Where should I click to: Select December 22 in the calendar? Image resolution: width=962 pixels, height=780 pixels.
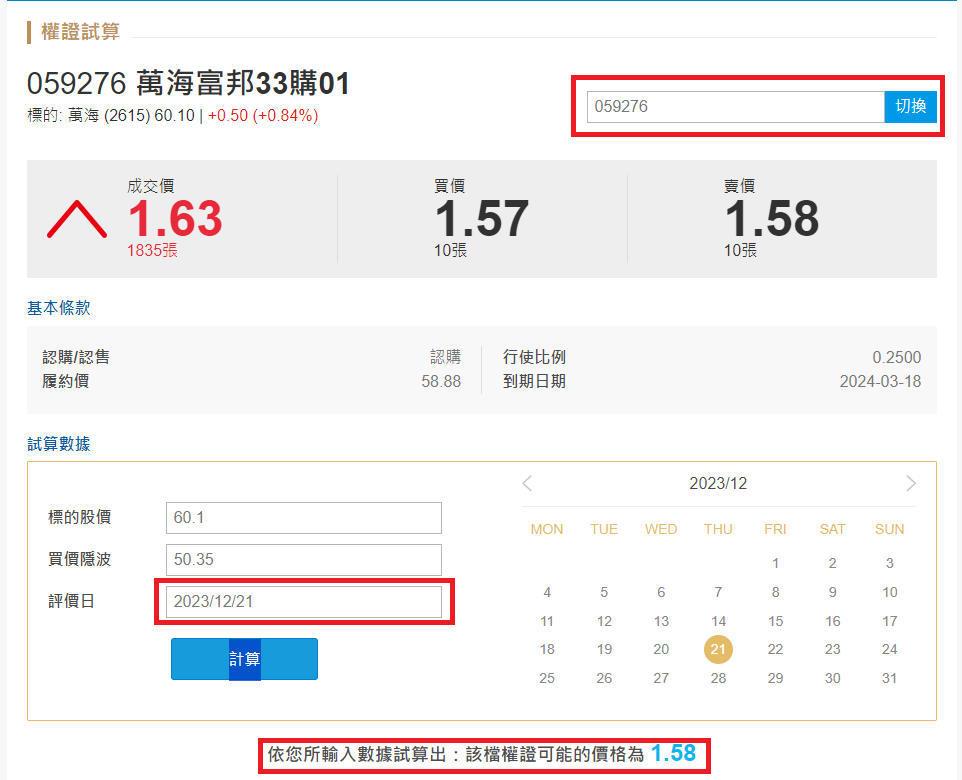[x=775, y=649]
